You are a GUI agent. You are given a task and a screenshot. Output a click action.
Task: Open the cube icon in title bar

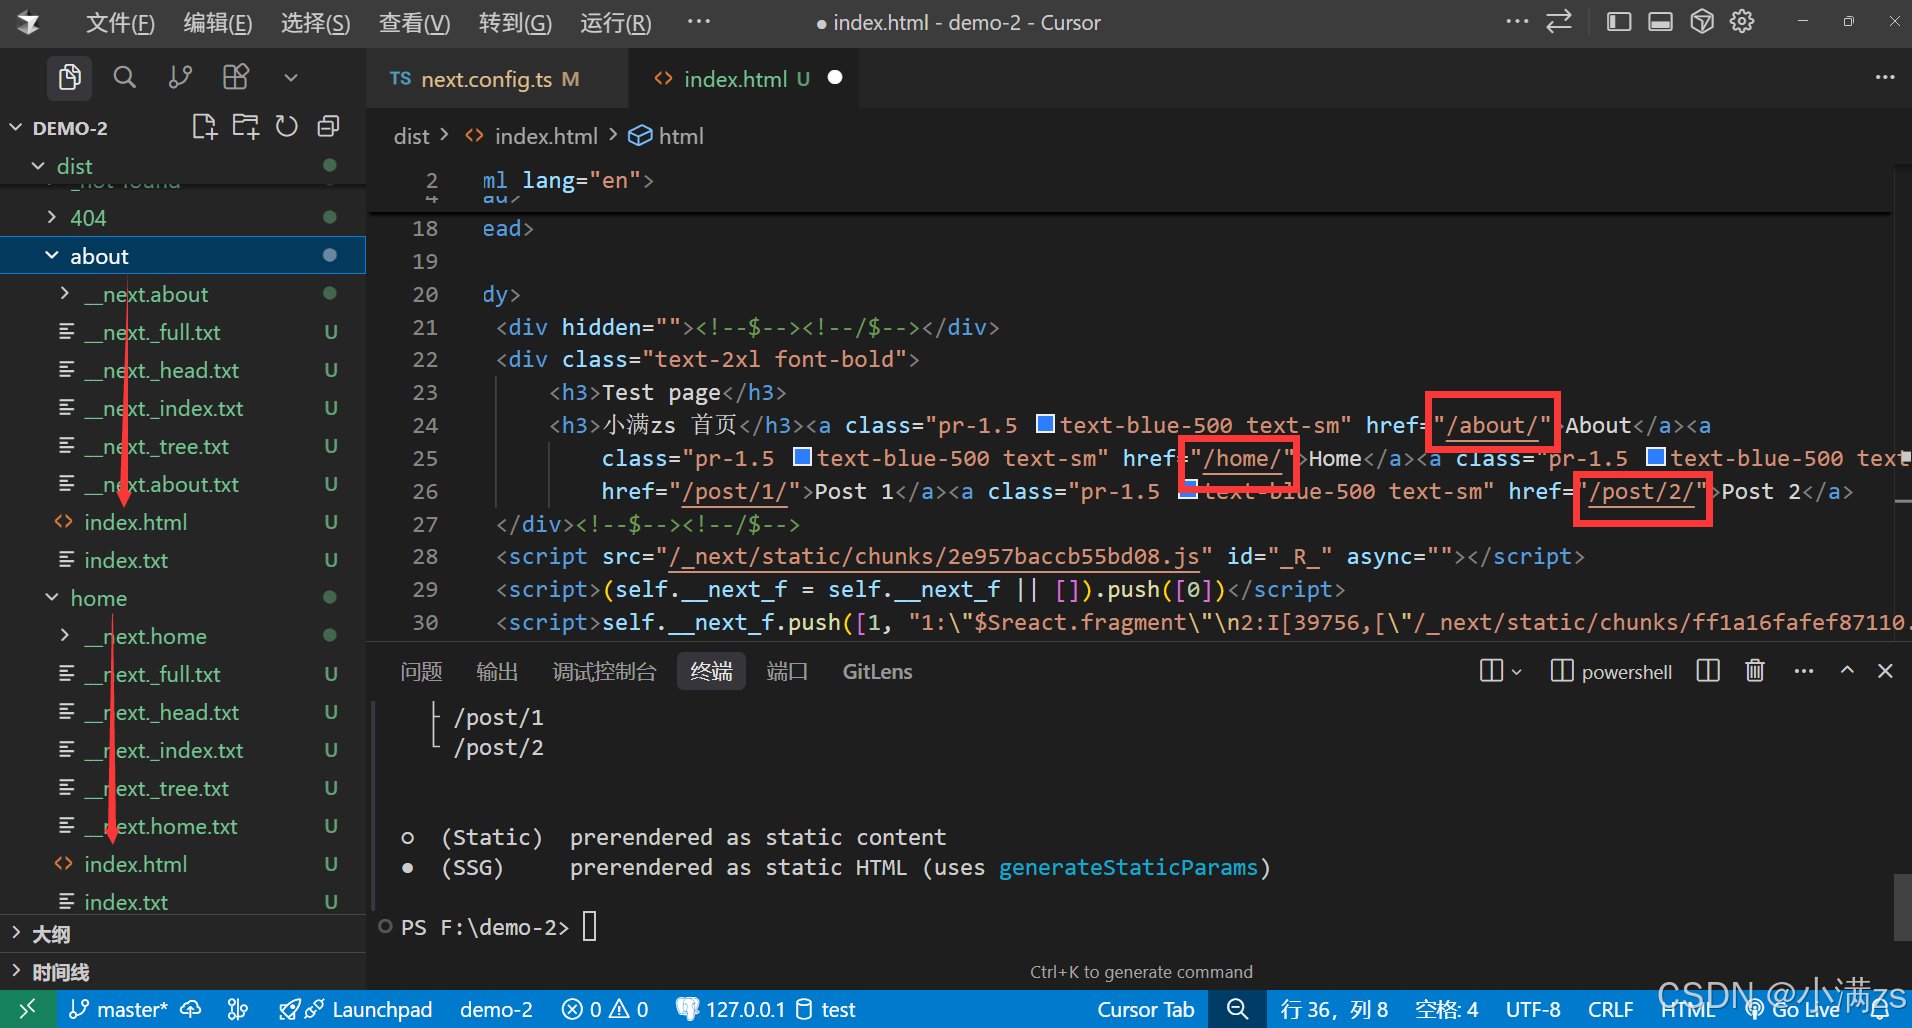[1702, 22]
